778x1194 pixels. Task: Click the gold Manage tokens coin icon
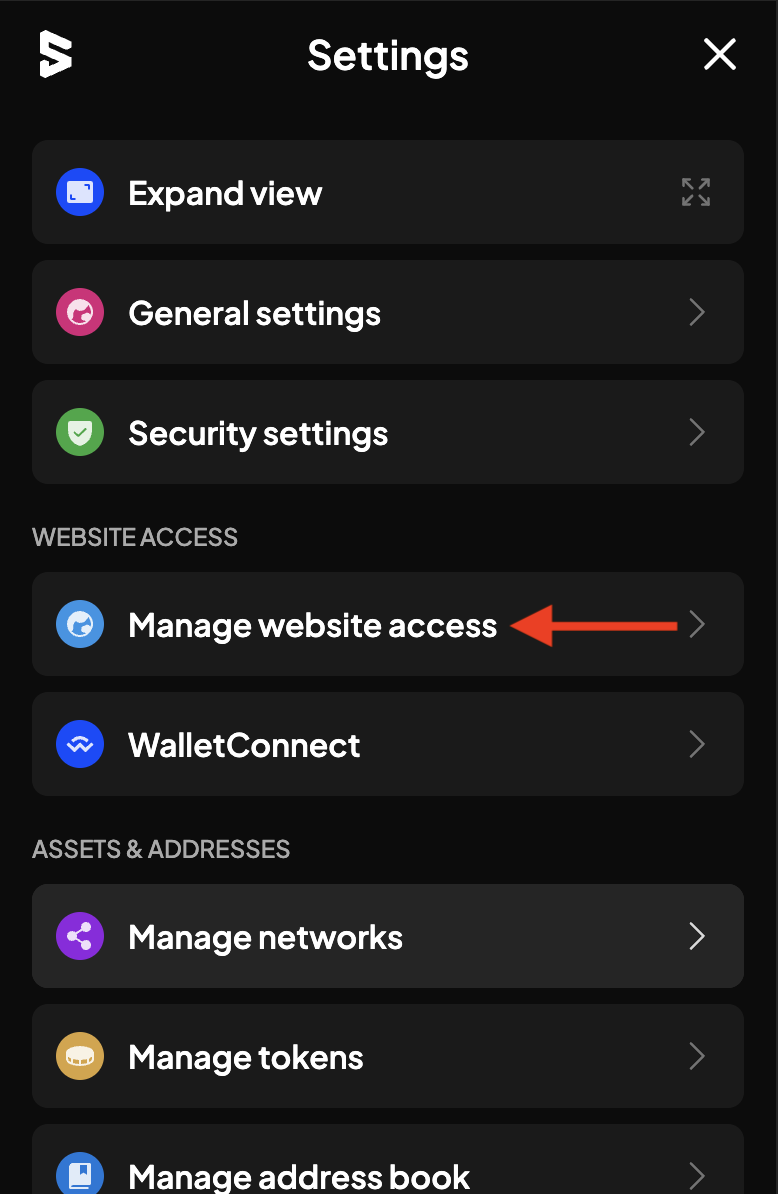tap(80, 1056)
